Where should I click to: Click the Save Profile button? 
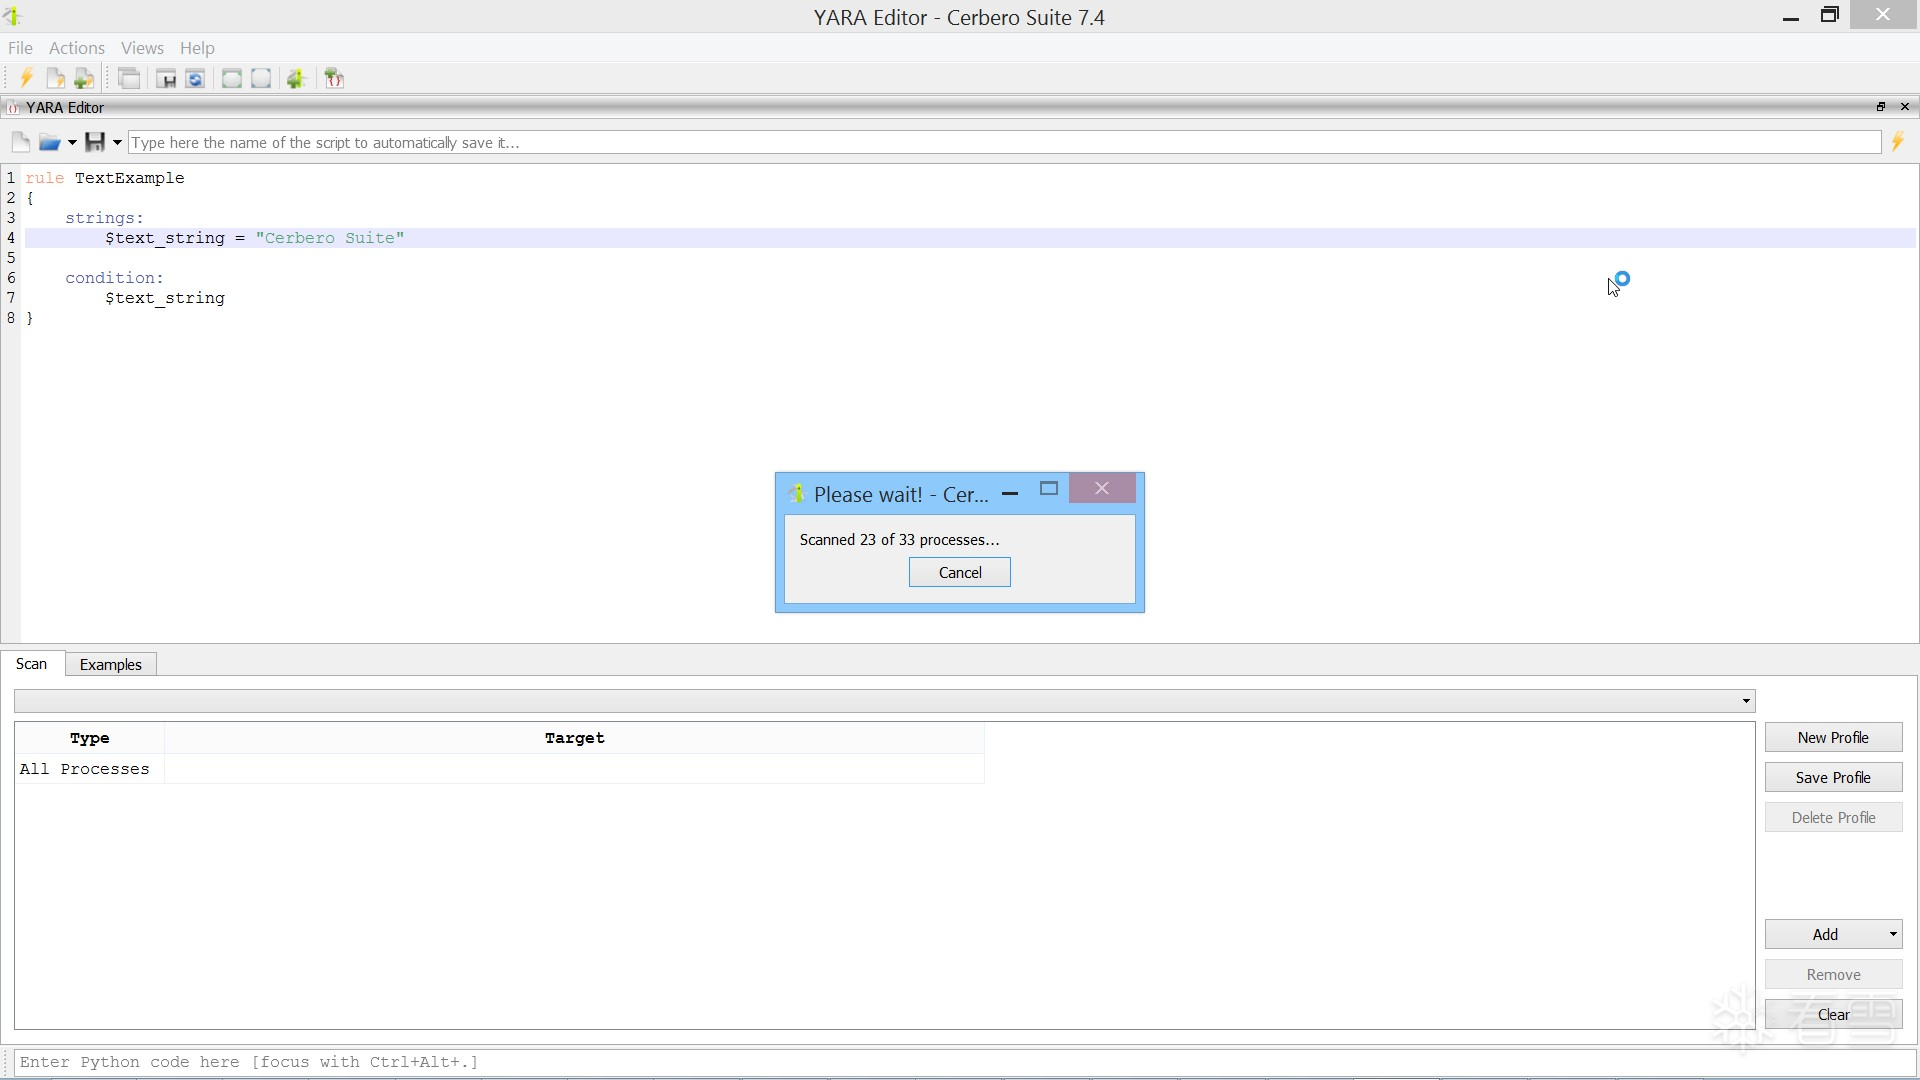click(x=1832, y=777)
